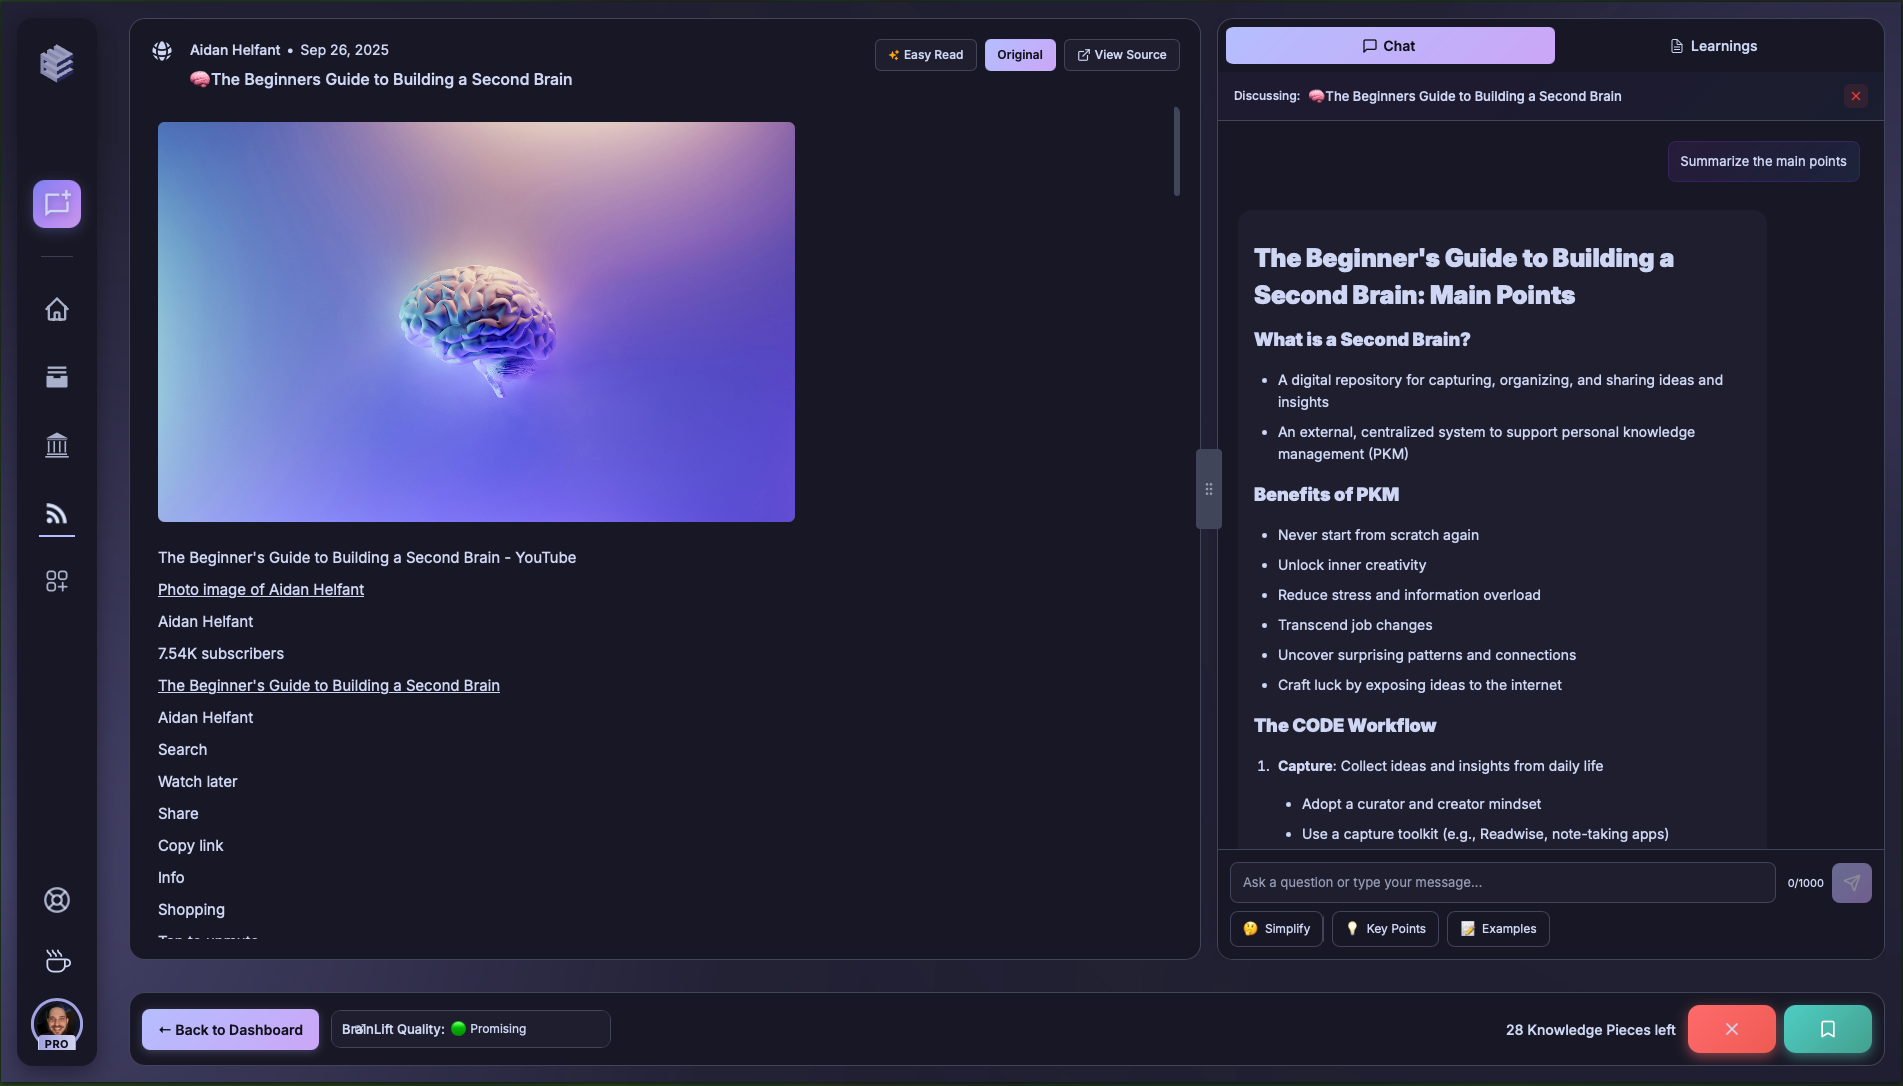Toggle the green bookmark save button
This screenshot has width=1903, height=1086.
[1828, 1028]
